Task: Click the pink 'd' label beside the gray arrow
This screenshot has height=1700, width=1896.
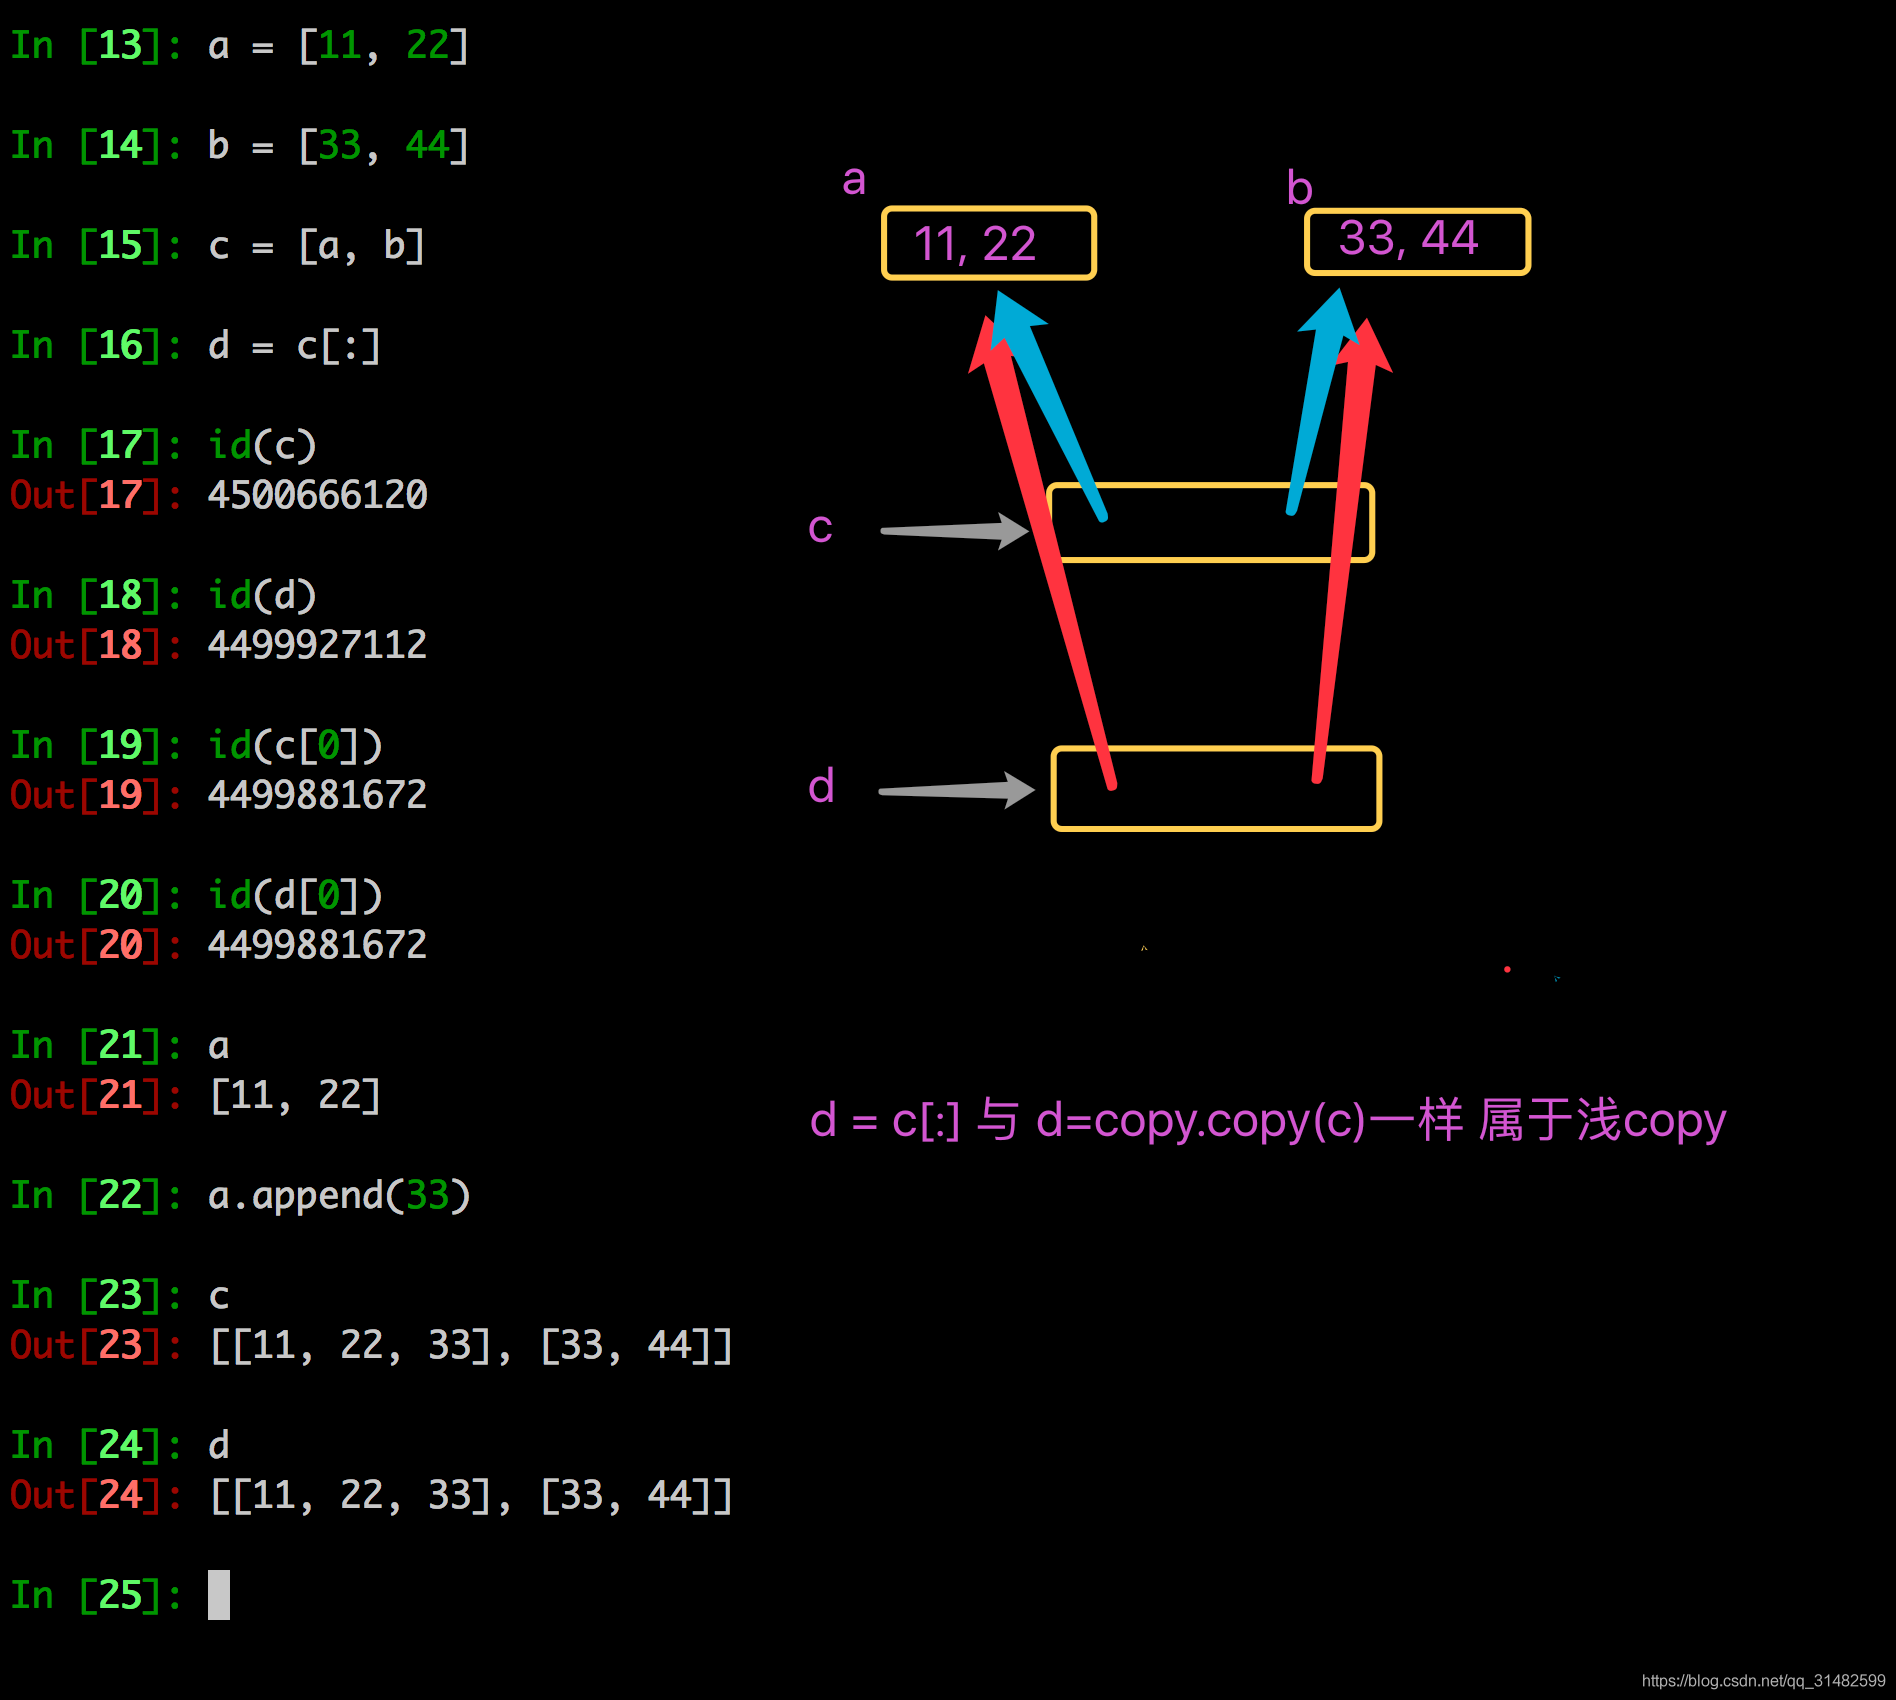Action: (x=821, y=786)
